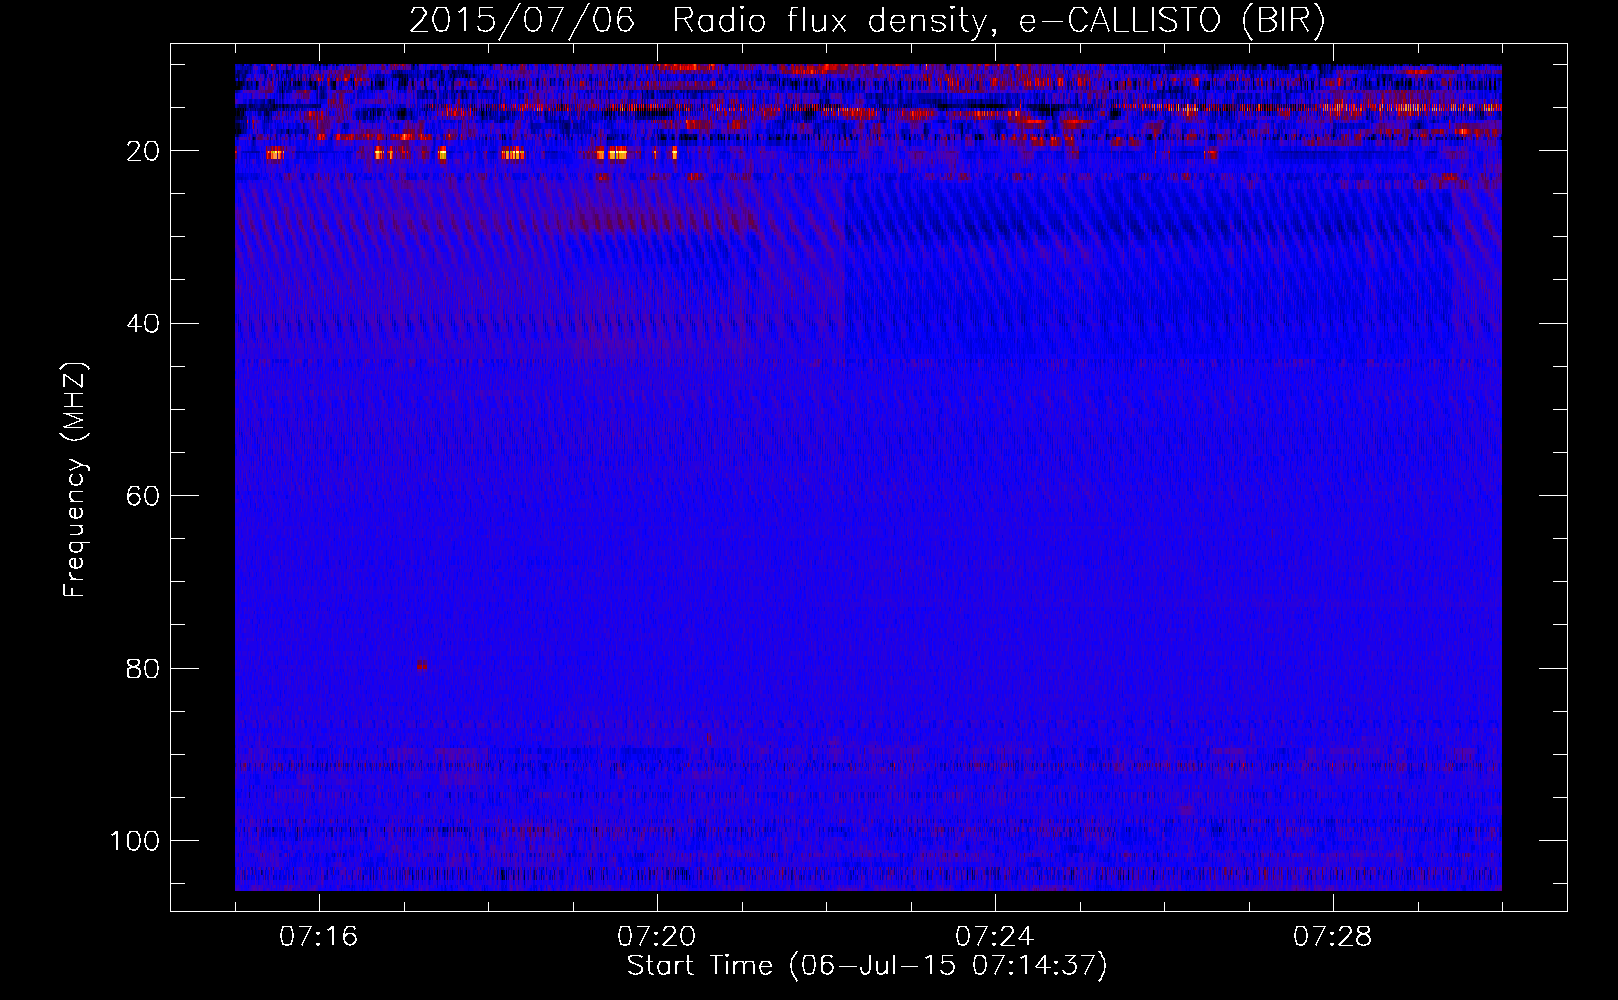Click the 'Frequency (MHZ)' y-axis label
The height and width of the screenshot is (1000, 1618).
[x=75, y=480]
